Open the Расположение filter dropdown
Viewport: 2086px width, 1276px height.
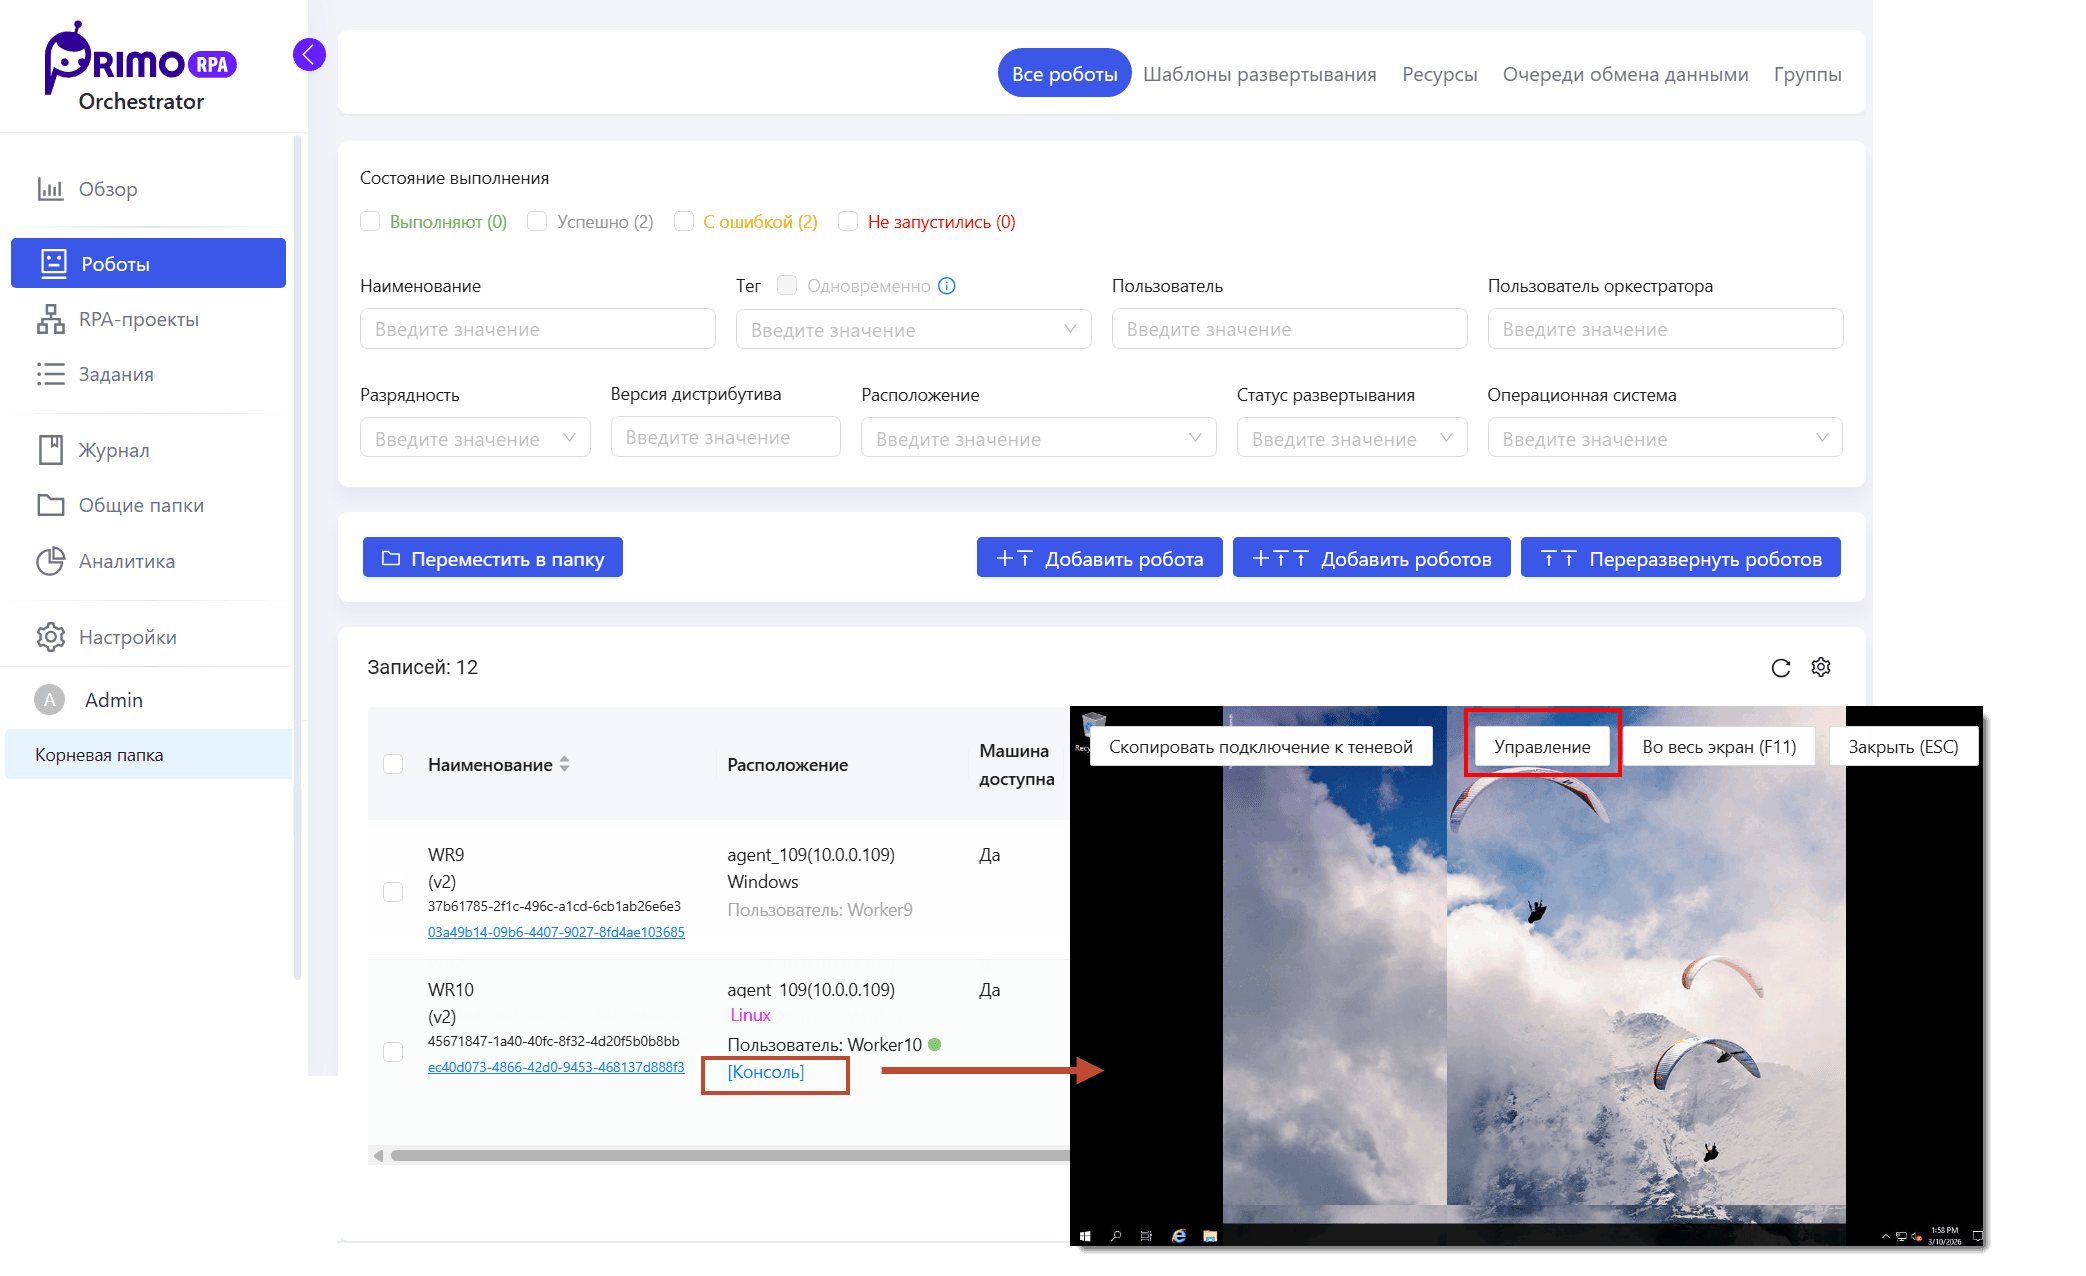(x=1038, y=438)
